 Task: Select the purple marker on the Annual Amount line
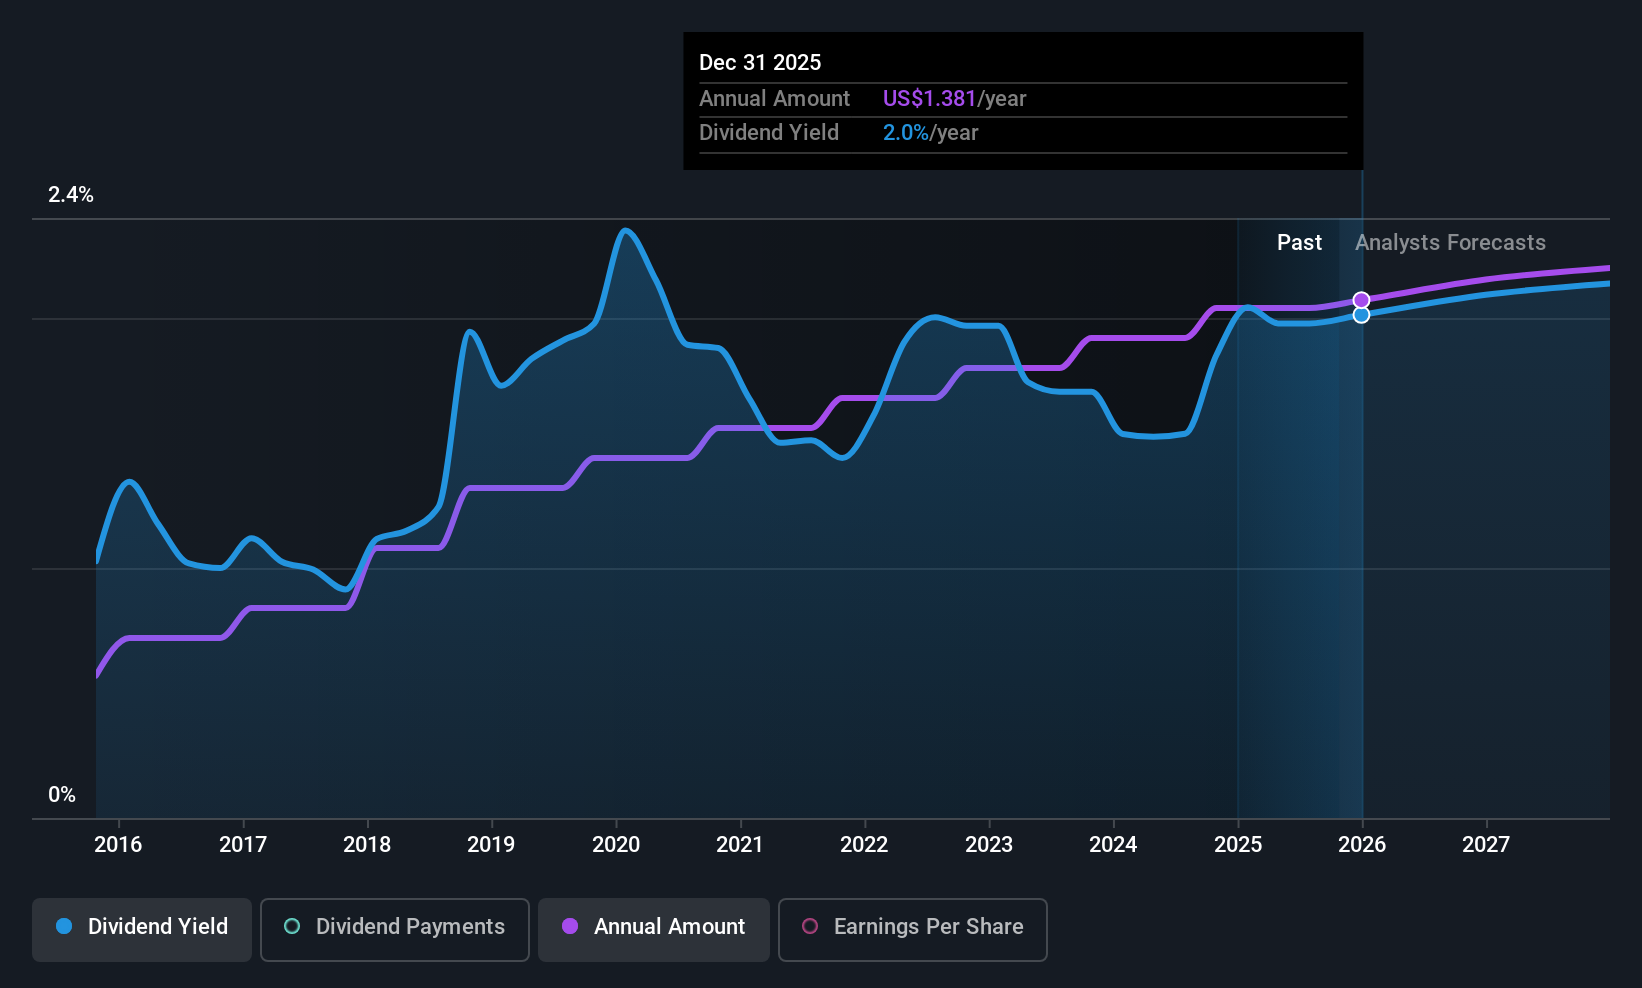point(1361,299)
